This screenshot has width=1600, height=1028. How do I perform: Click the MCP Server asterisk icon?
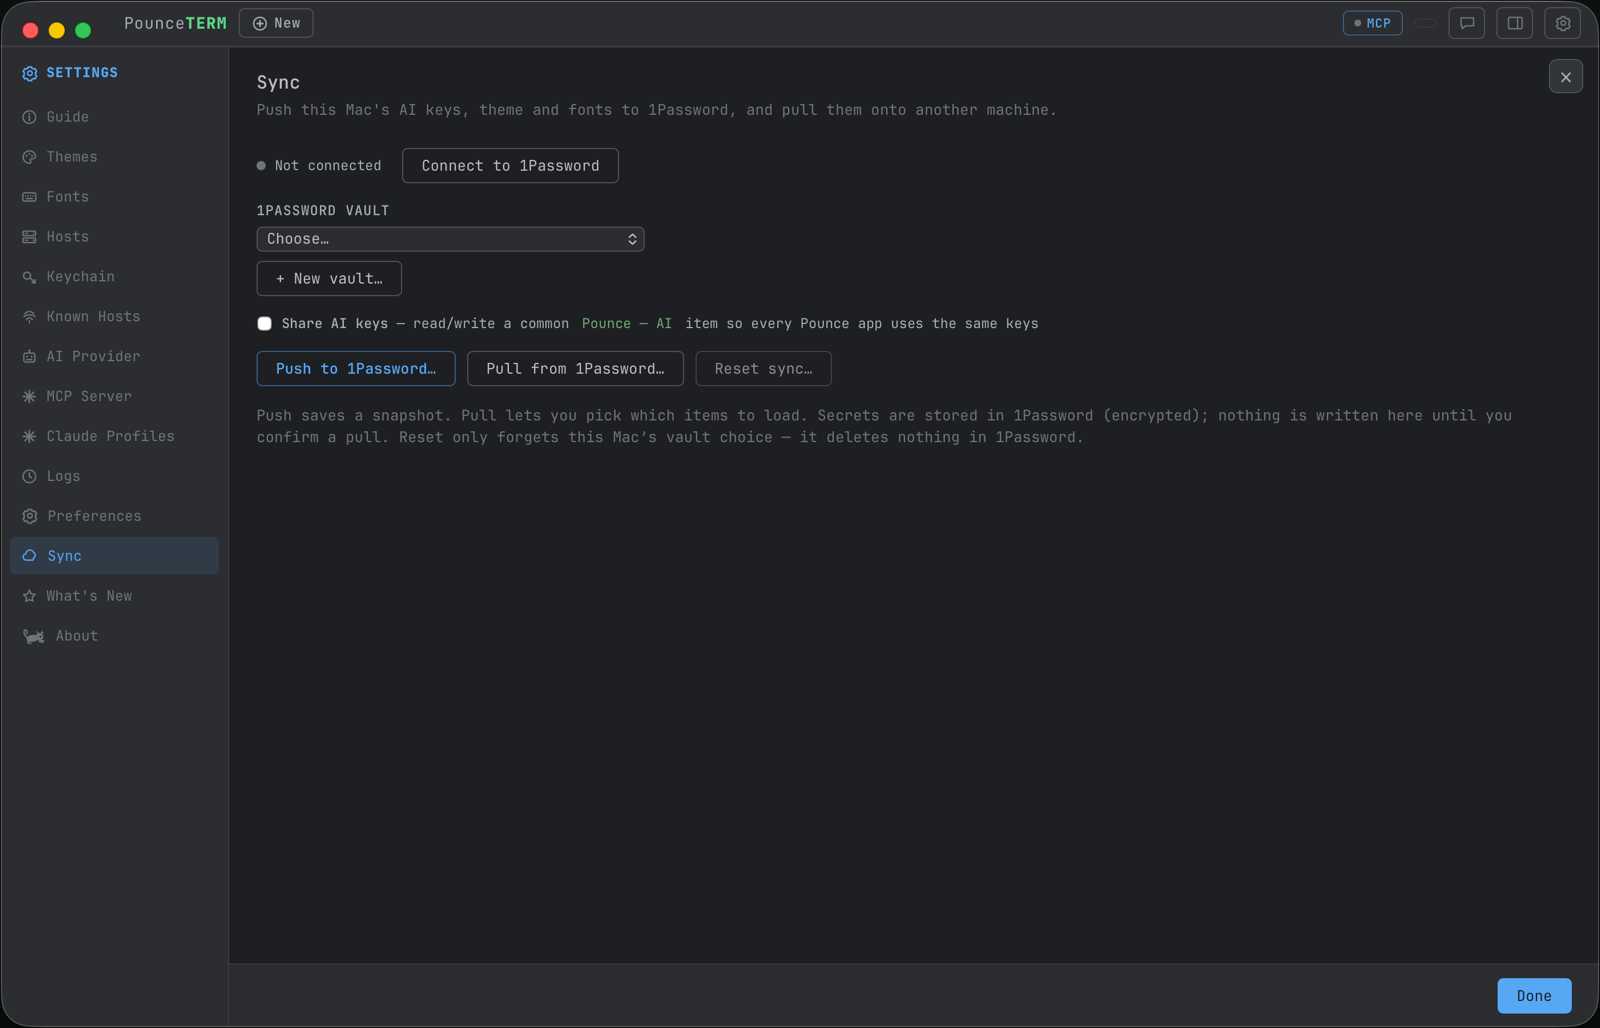30,397
